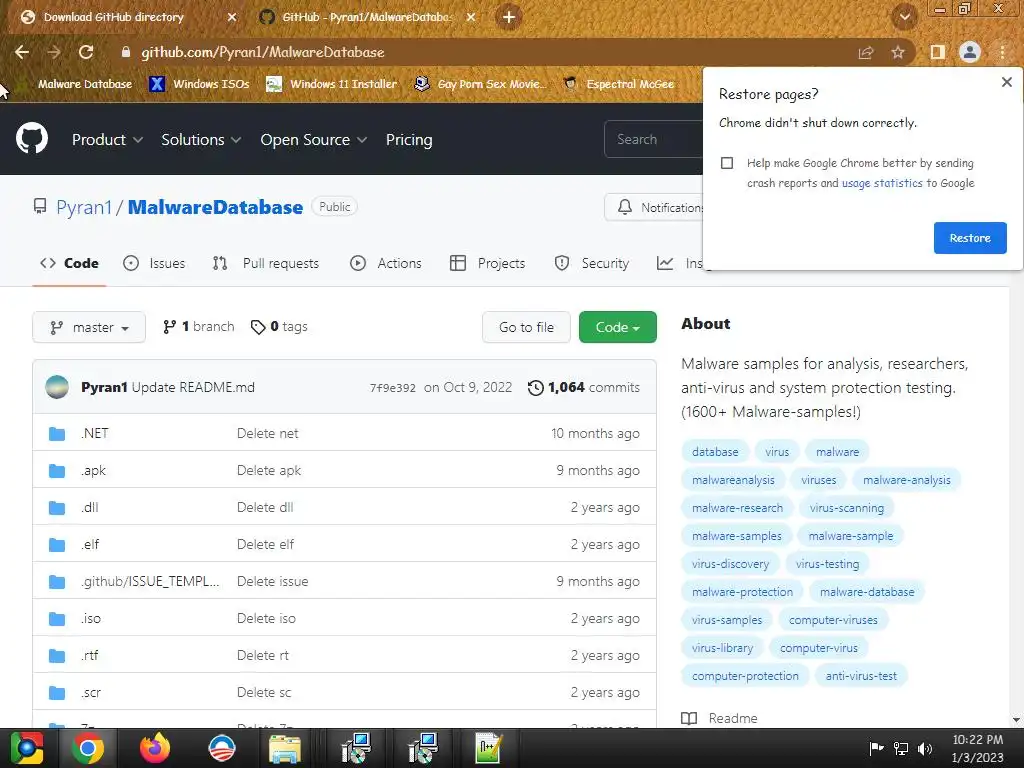Image resolution: width=1024 pixels, height=768 pixels.
Task: Select the anti-virus-test topic tag
Action: [x=861, y=676]
